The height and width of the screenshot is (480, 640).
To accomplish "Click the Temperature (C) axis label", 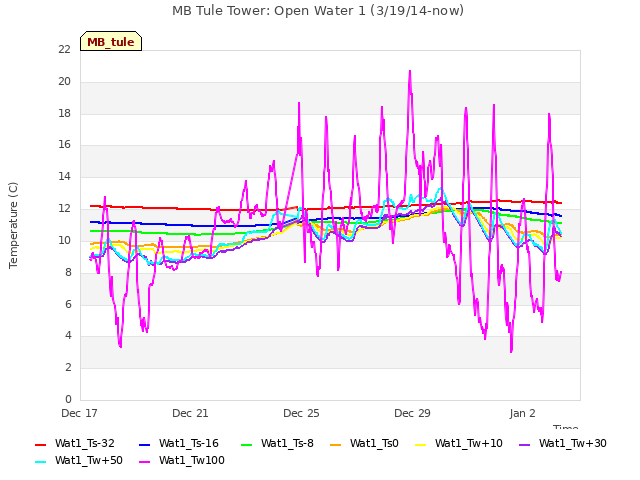I will click(13, 225).
